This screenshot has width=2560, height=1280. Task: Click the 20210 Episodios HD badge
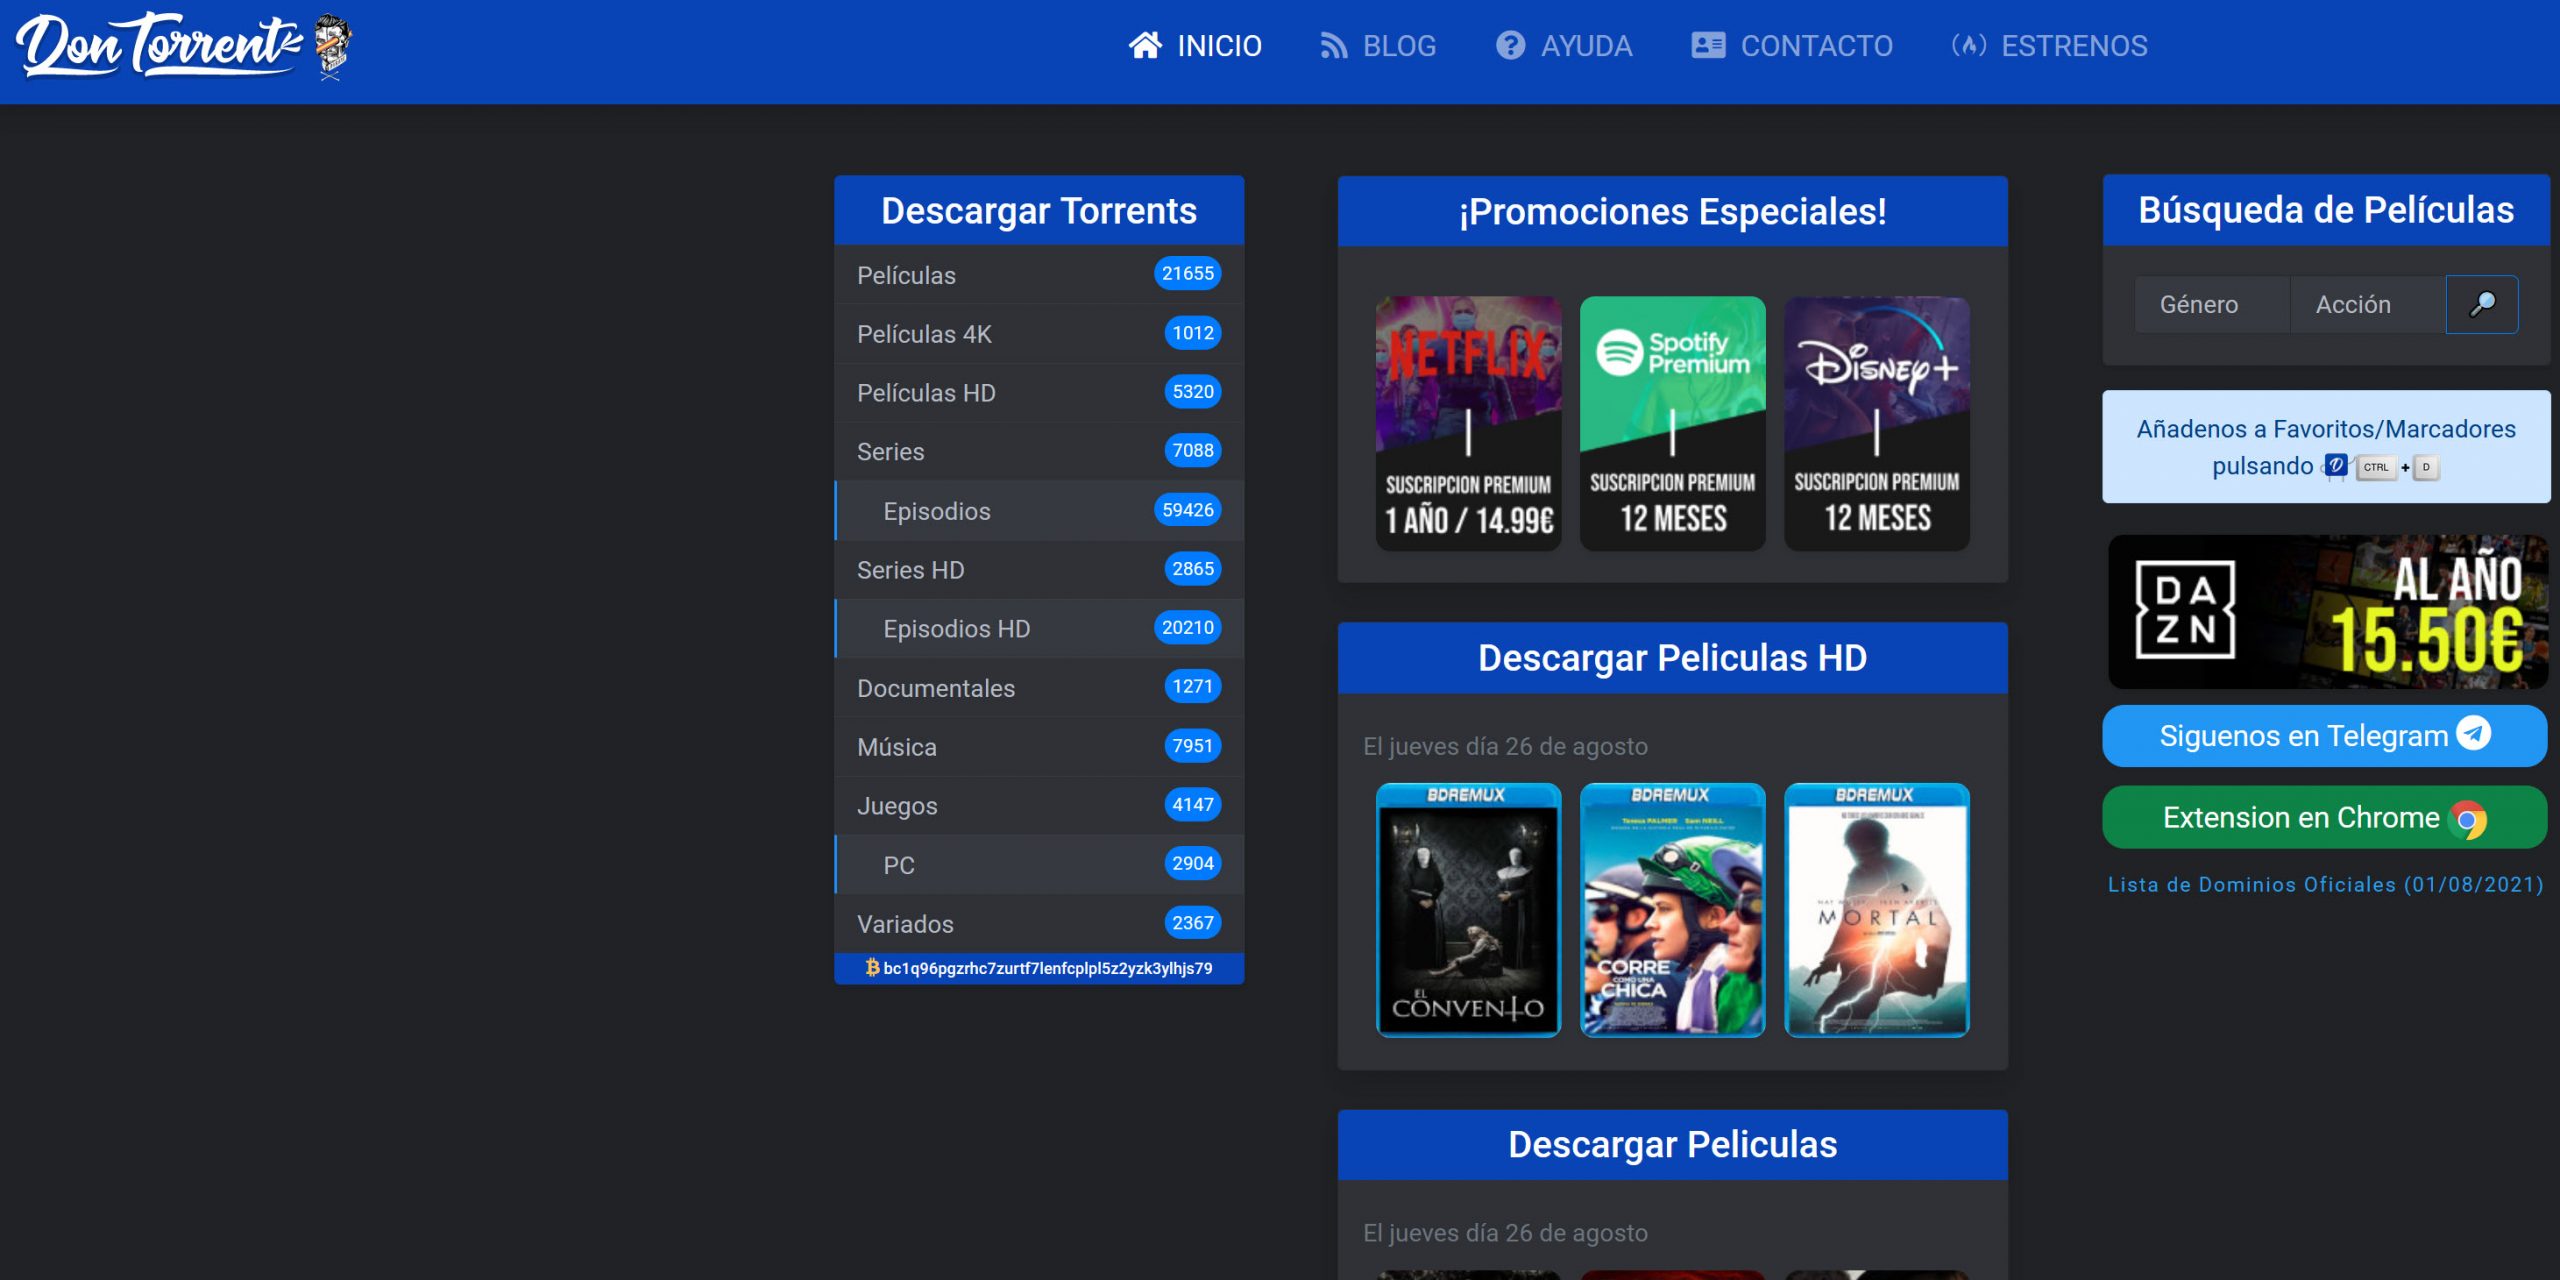click(1187, 628)
